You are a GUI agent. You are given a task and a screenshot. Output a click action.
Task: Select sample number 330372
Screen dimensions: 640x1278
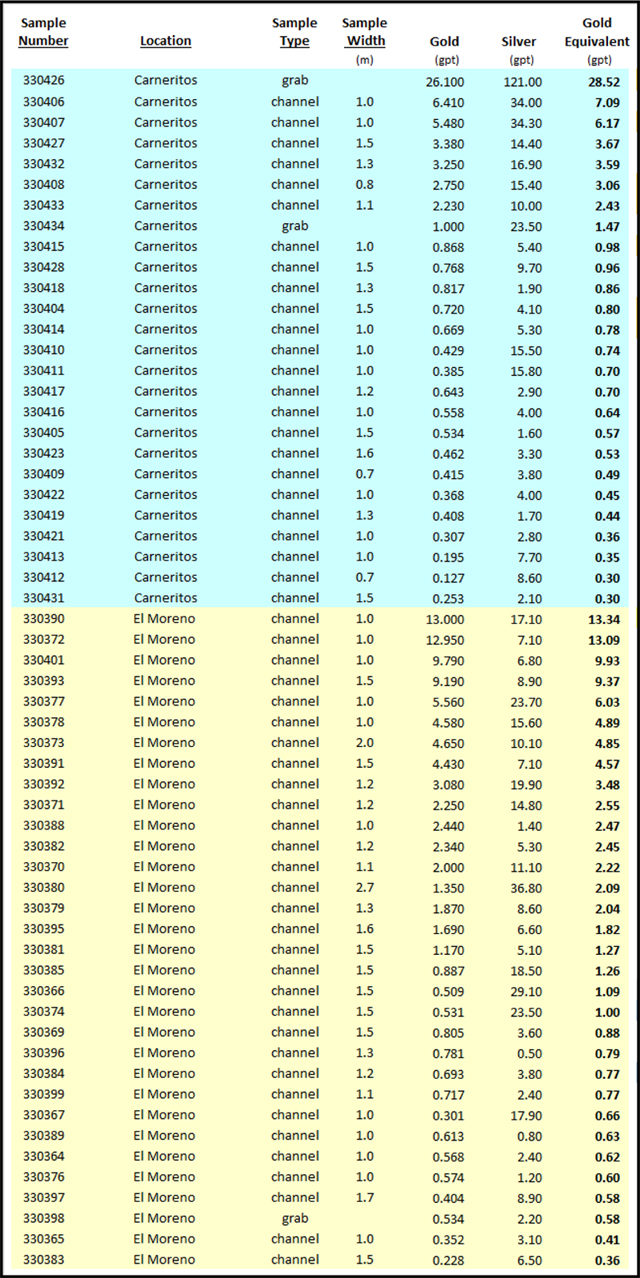[x=44, y=639]
